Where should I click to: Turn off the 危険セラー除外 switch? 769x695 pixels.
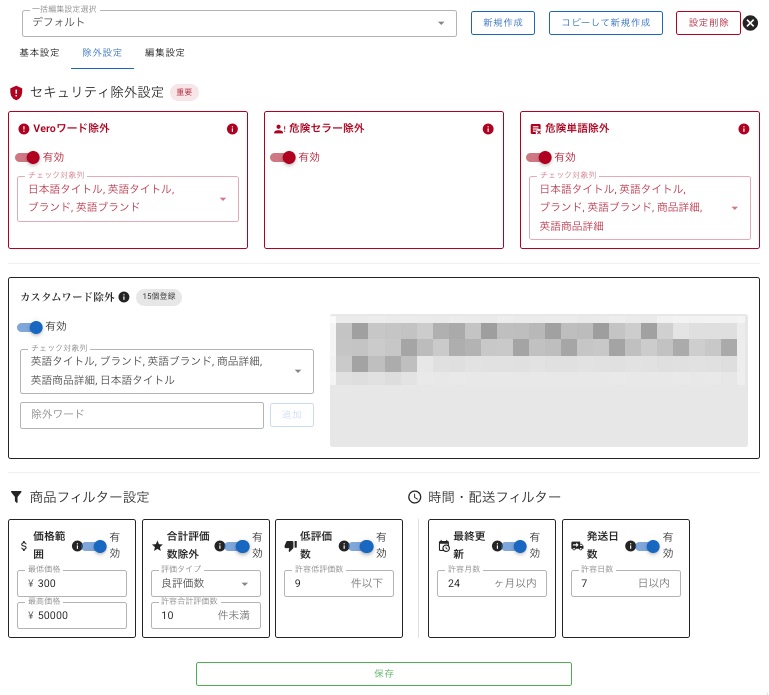point(285,157)
